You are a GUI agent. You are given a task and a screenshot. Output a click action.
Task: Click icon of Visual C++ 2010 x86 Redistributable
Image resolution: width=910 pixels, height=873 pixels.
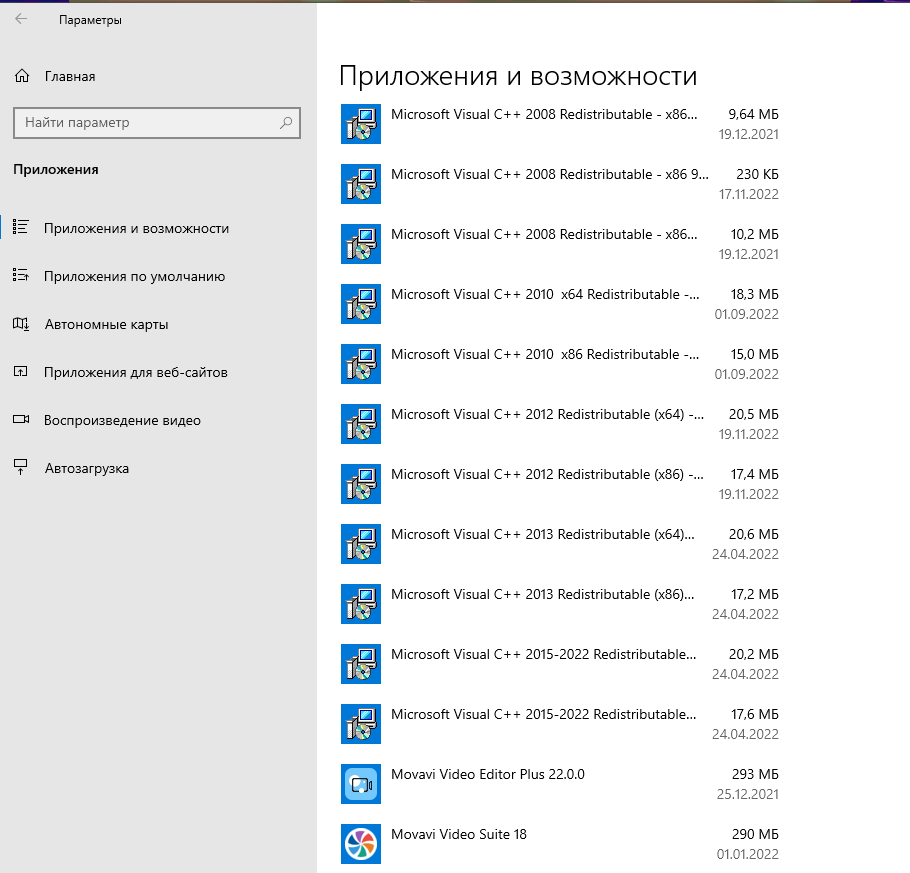click(x=361, y=364)
